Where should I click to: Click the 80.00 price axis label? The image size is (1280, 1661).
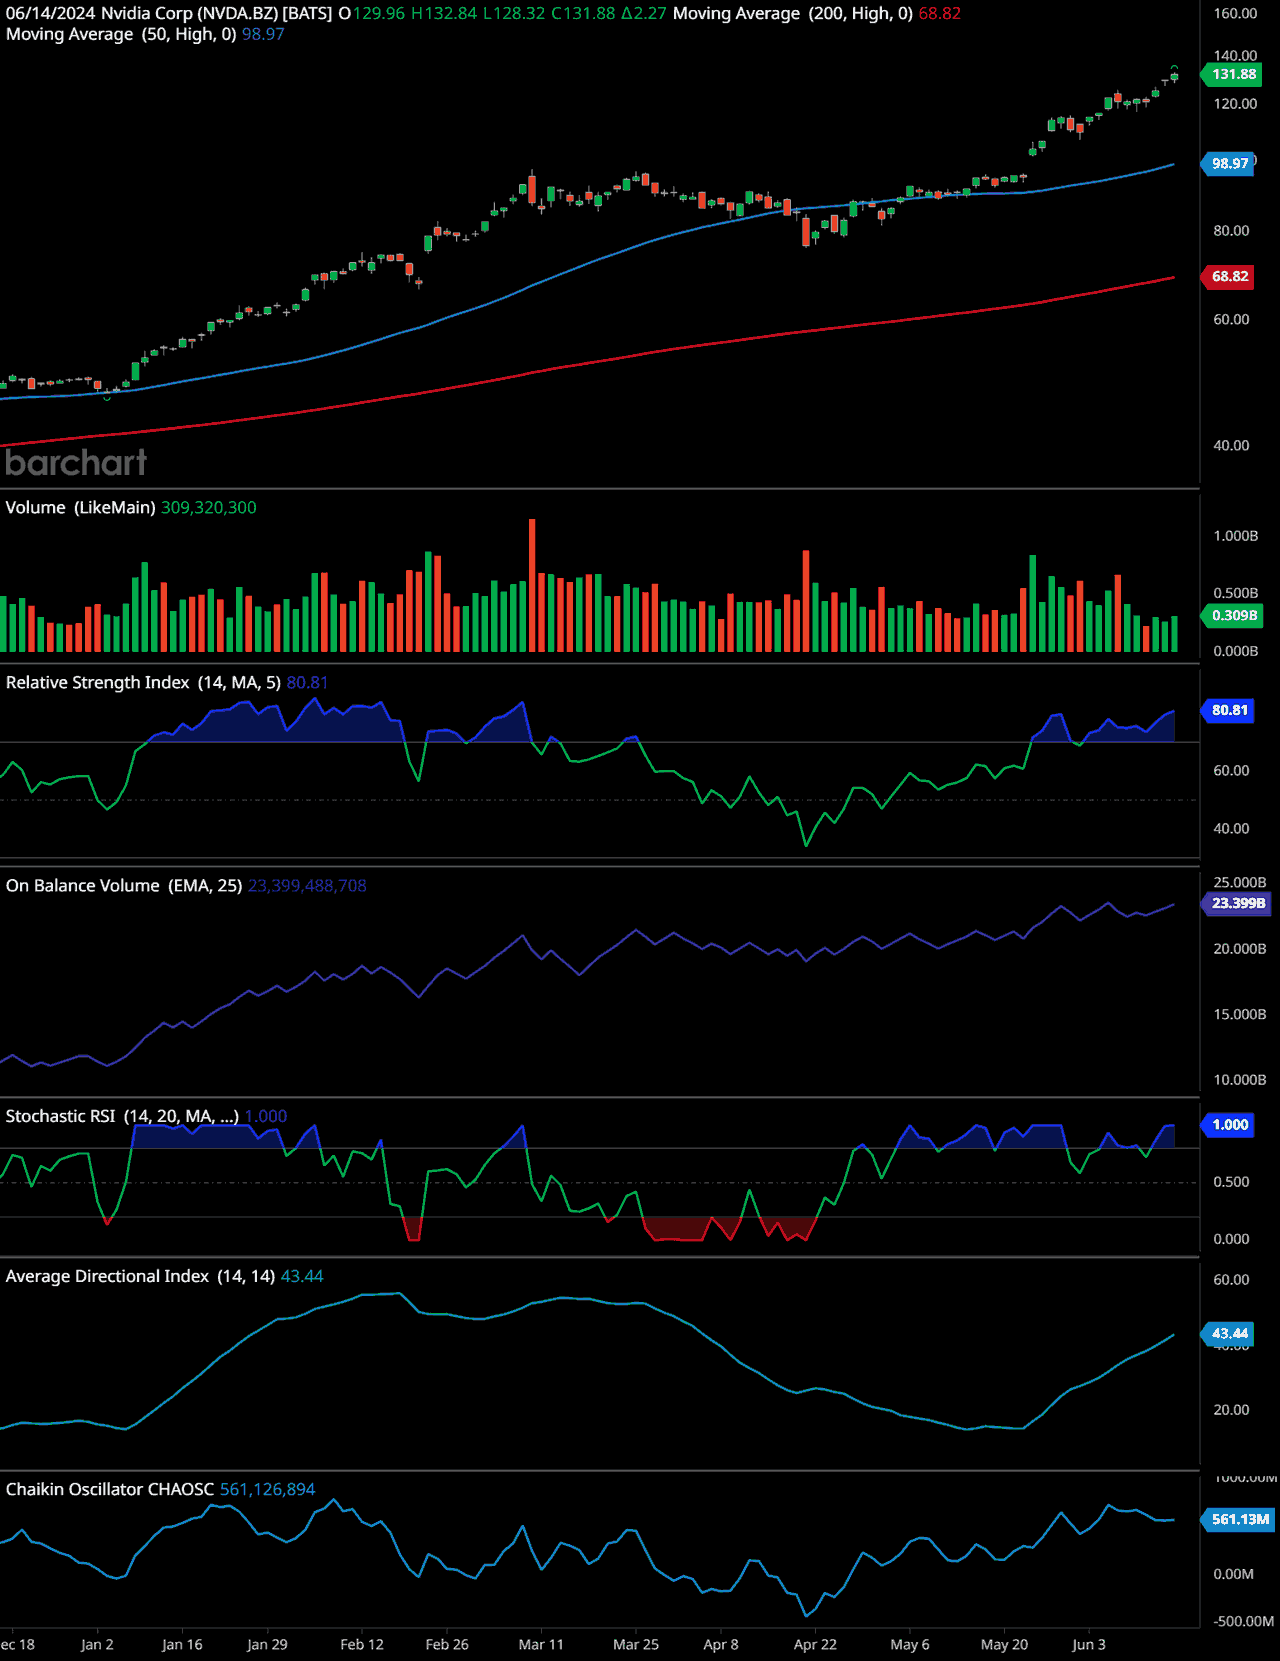pyautogui.click(x=1231, y=231)
